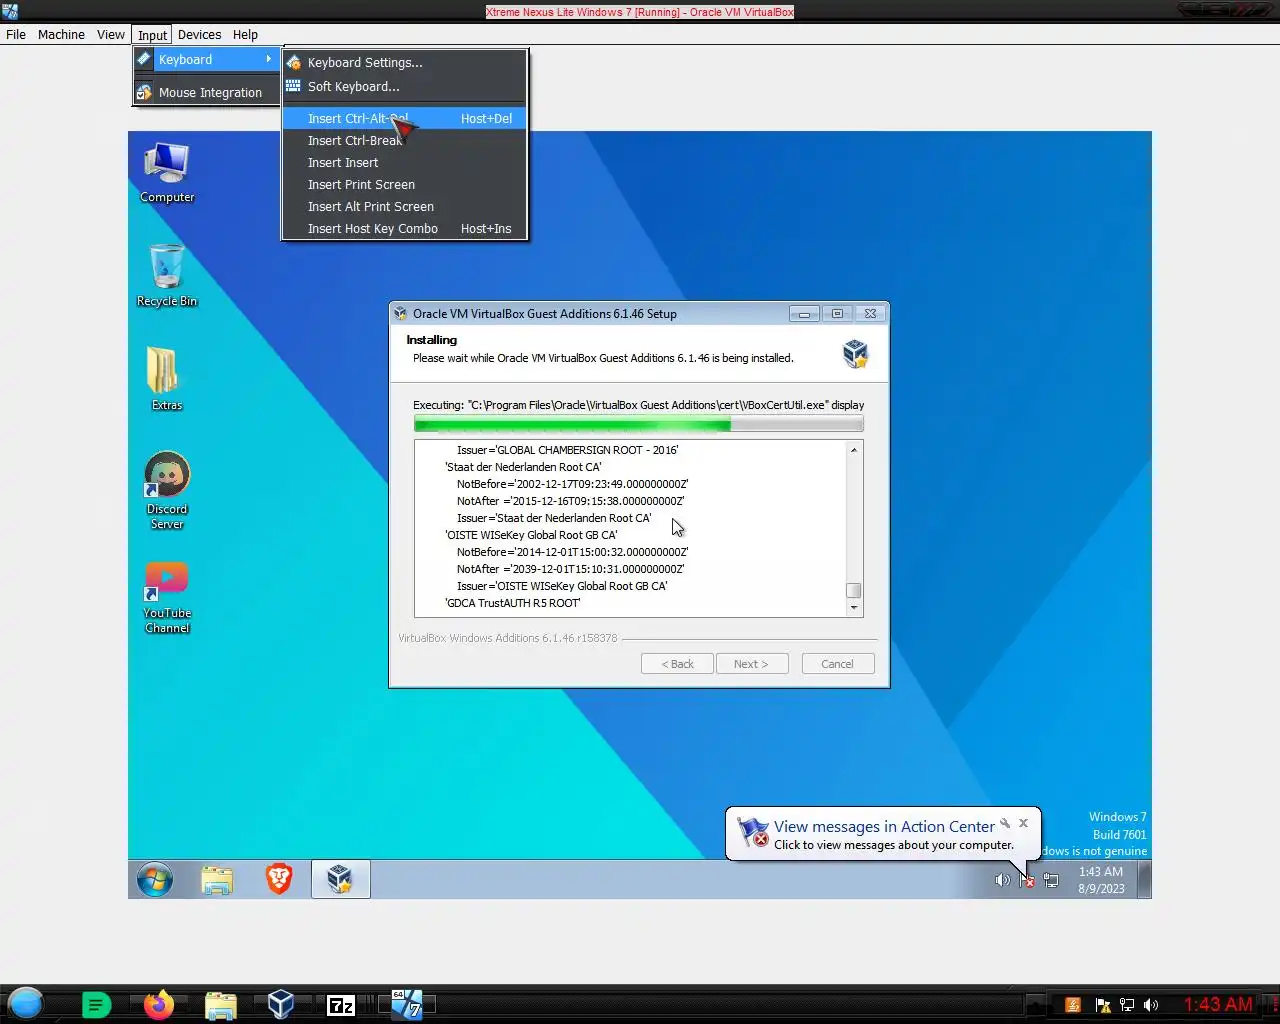Open Computer icon on guest desktop

click(166, 172)
